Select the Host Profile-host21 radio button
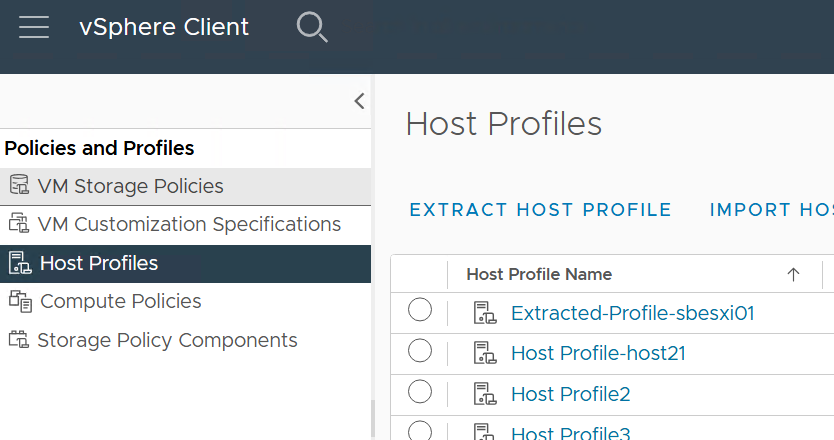Image resolution: width=834 pixels, height=440 pixels. pos(420,351)
